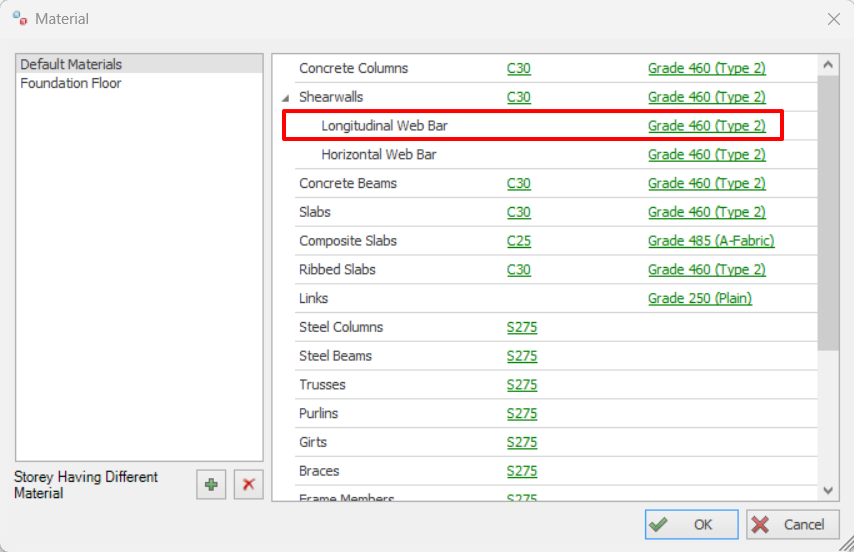
Task: Open Steel Beams S275 link
Action: click(522, 357)
